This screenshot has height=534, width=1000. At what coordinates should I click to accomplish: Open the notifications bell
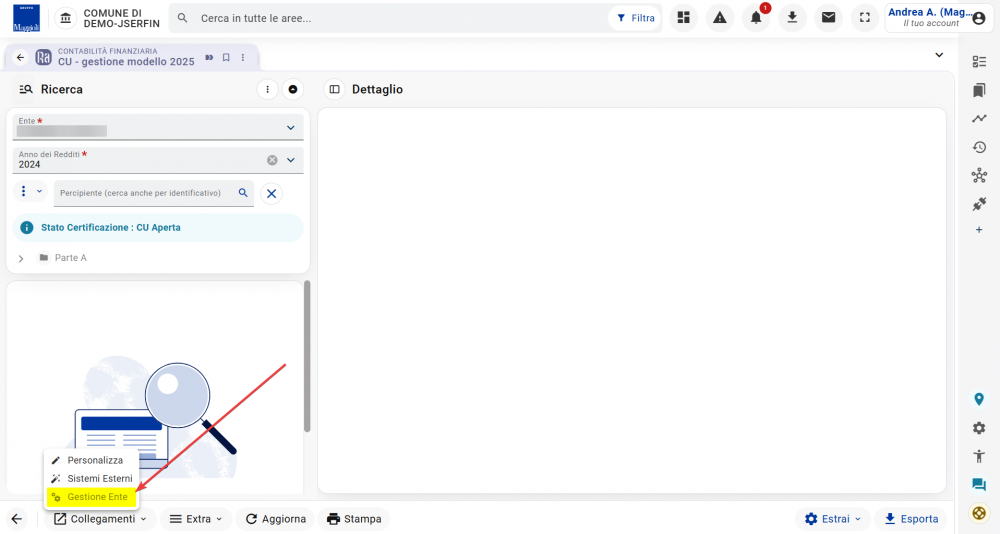[756, 18]
